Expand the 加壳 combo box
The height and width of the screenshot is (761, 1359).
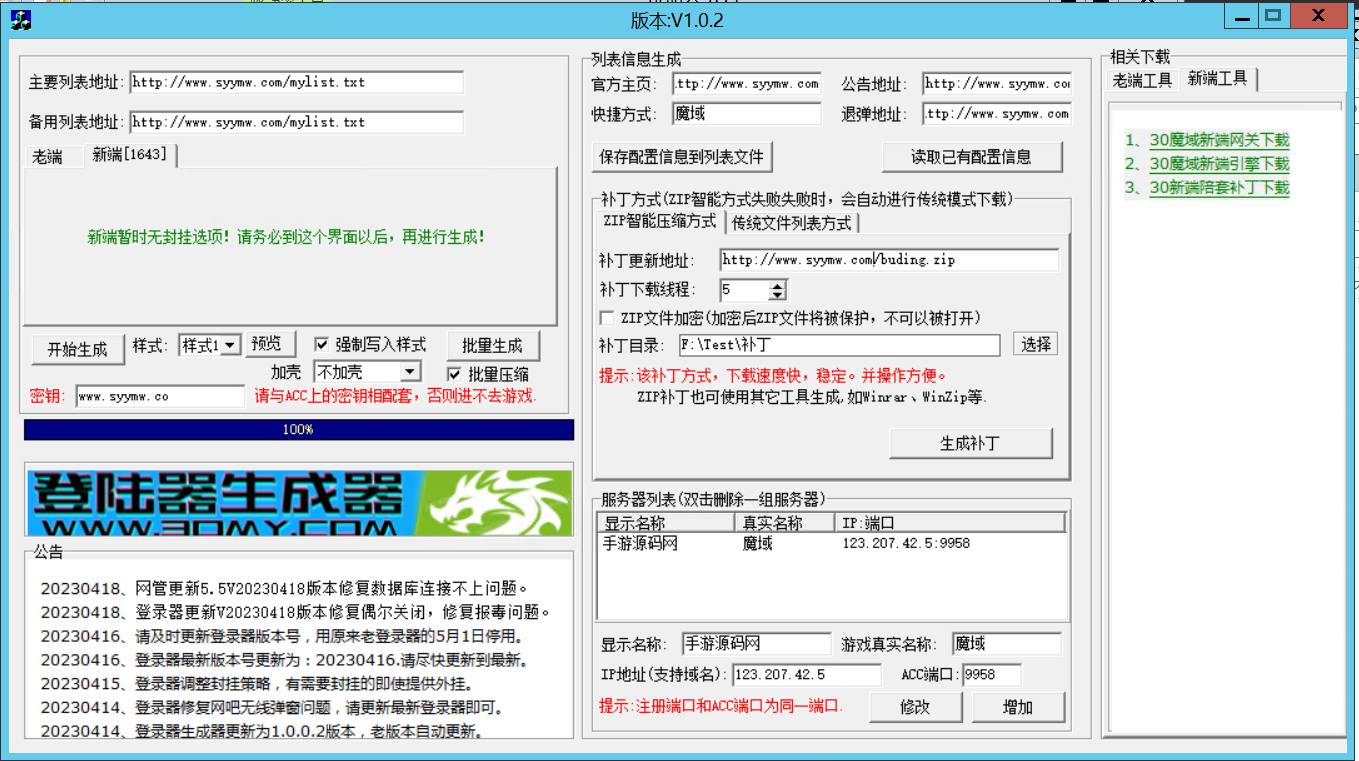pyautogui.click(x=409, y=372)
